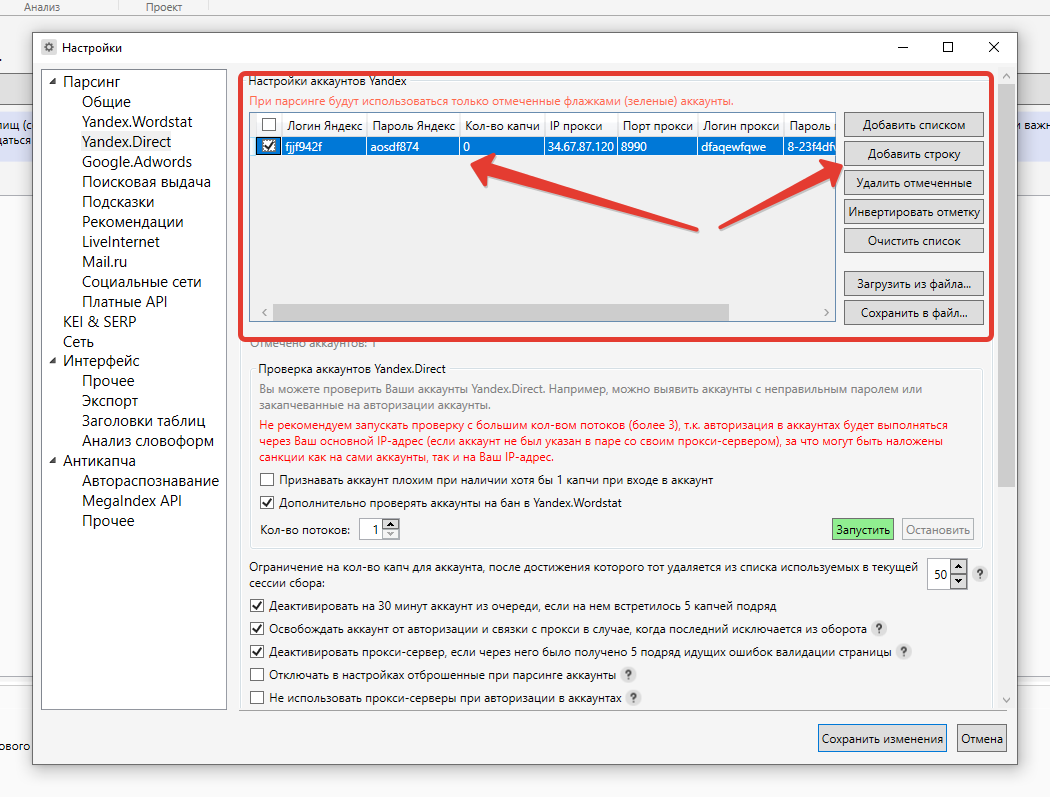The height and width of the screenshot is (797, 1050).
Task: Click the password cell aosdf874
Action: tap(413, 147)
